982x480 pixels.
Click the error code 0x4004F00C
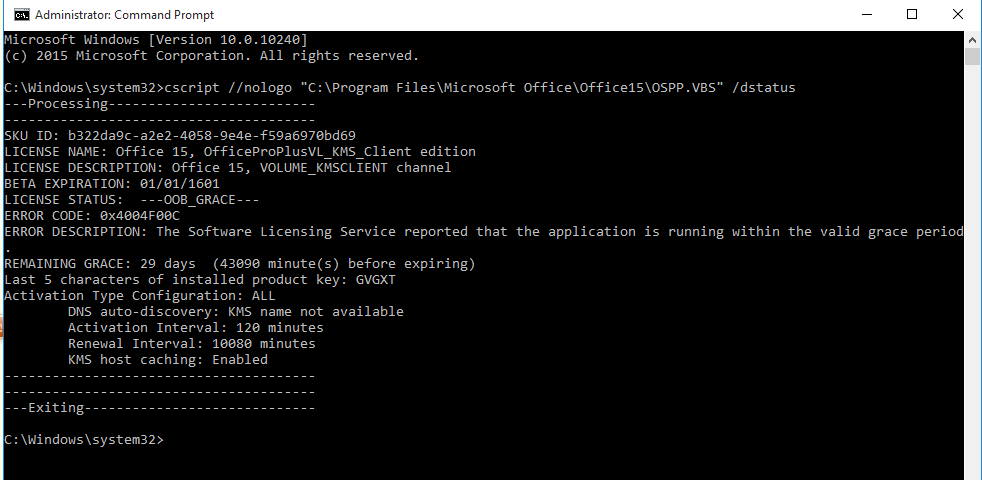[140, 216]
